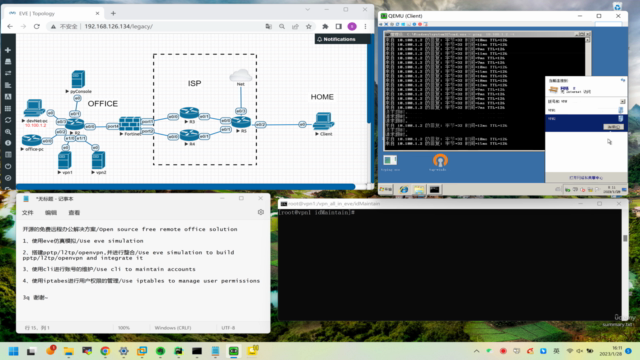Select the devNet-pc computer node

[x=34, y=109]
